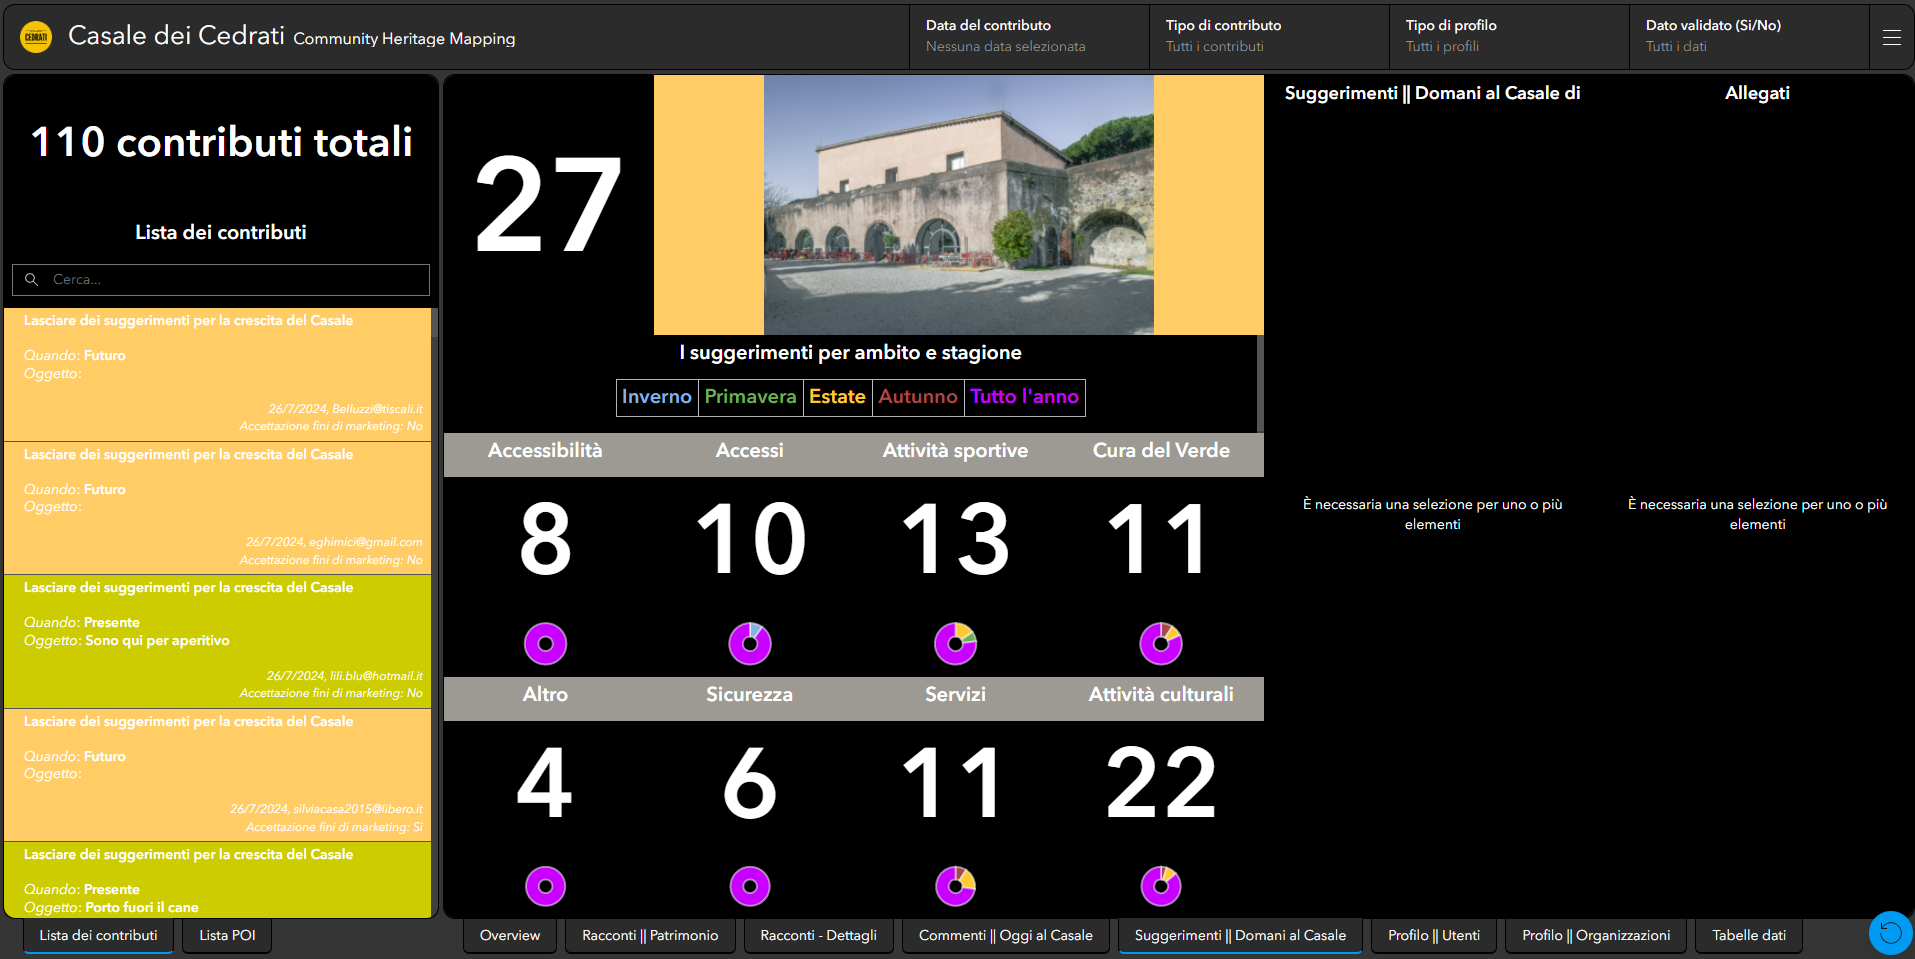Click the Sicurezza donut chart

pos(750,886)
